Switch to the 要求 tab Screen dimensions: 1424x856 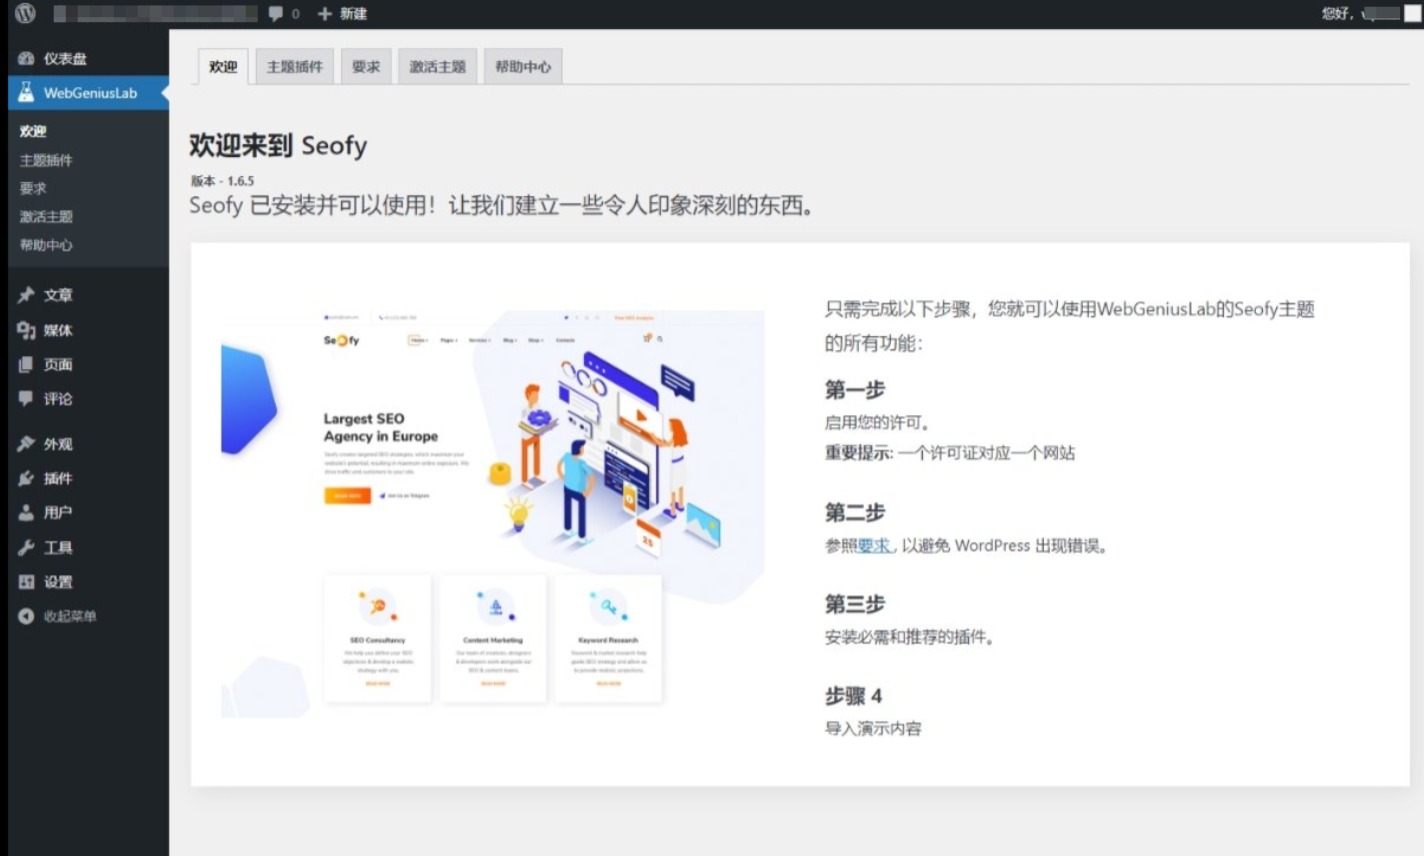click(366, 67)
